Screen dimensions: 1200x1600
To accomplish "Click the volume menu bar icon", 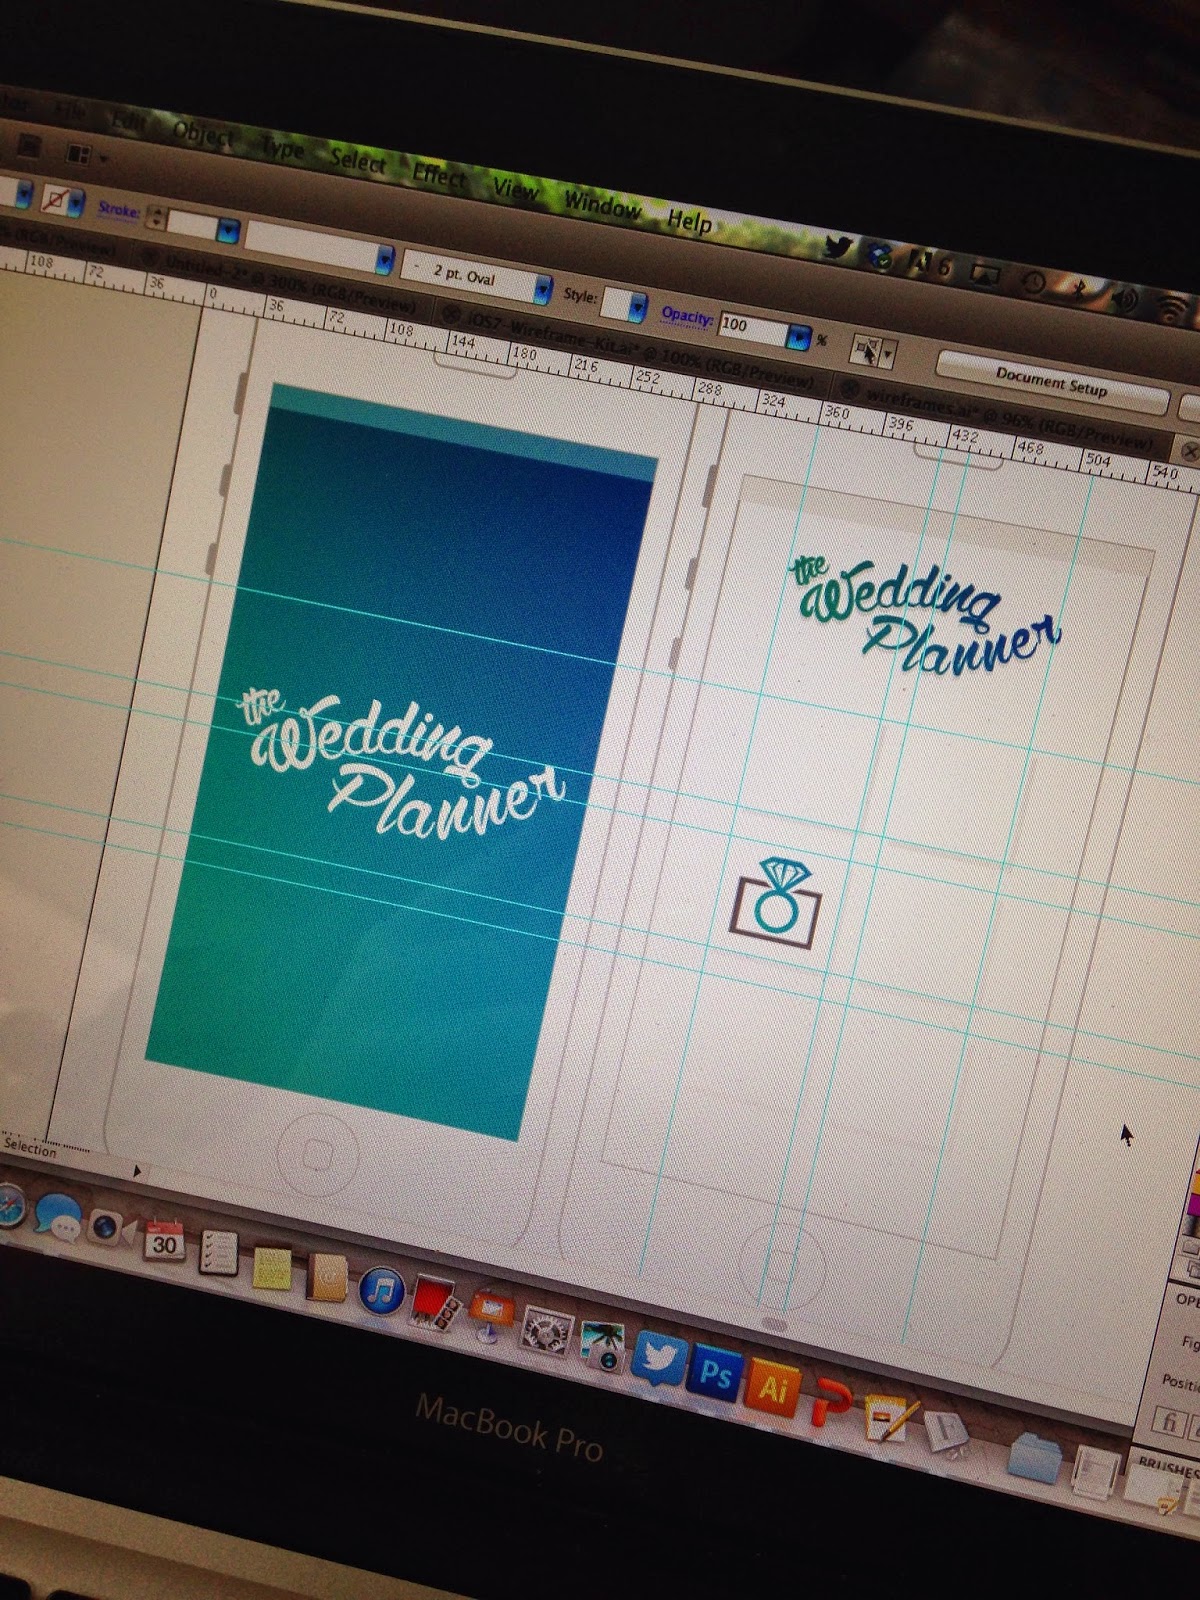I will coord(1127,299).
